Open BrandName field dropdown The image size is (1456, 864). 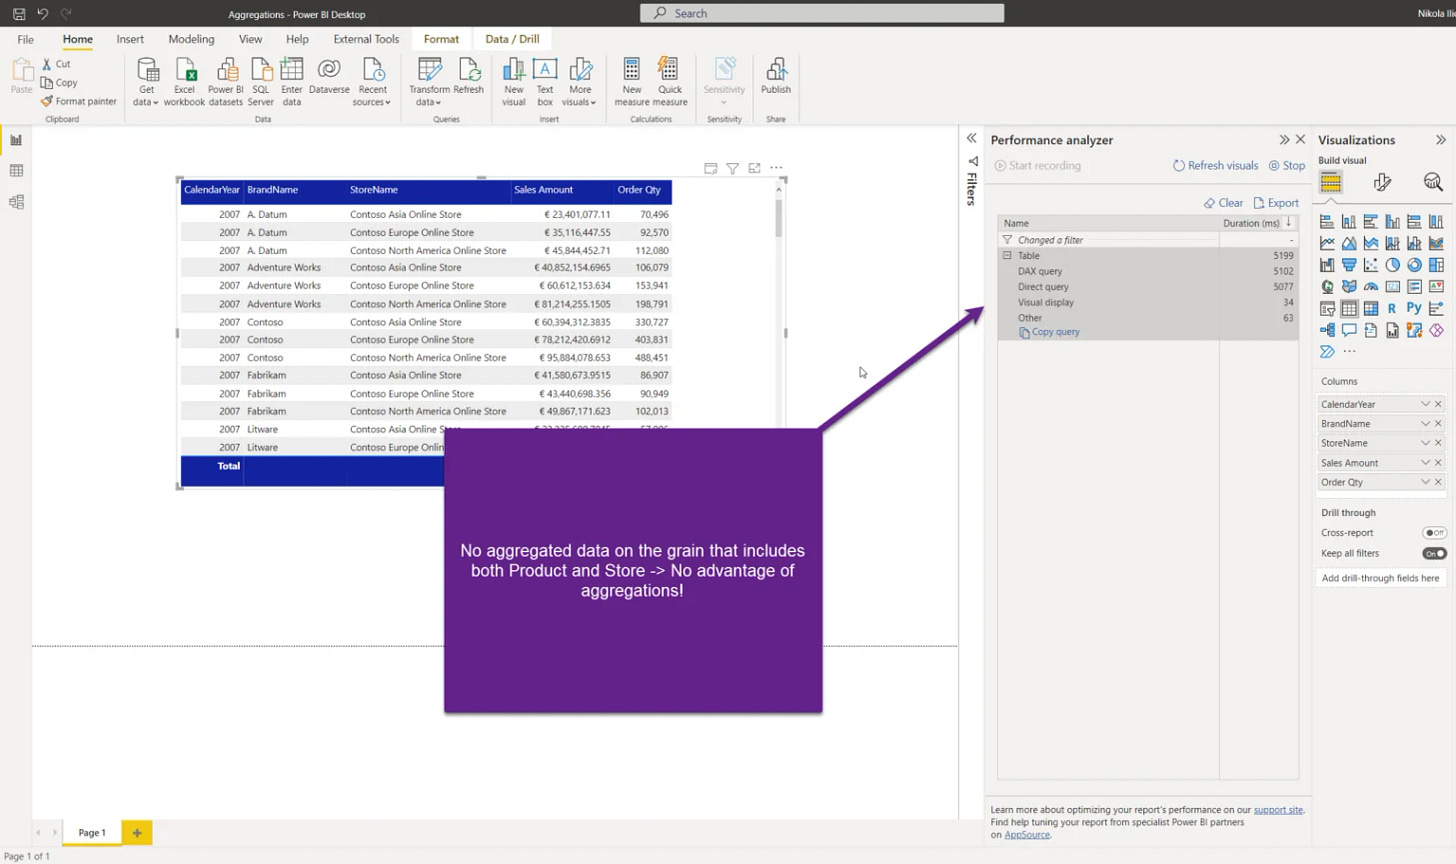[1426, 424]
